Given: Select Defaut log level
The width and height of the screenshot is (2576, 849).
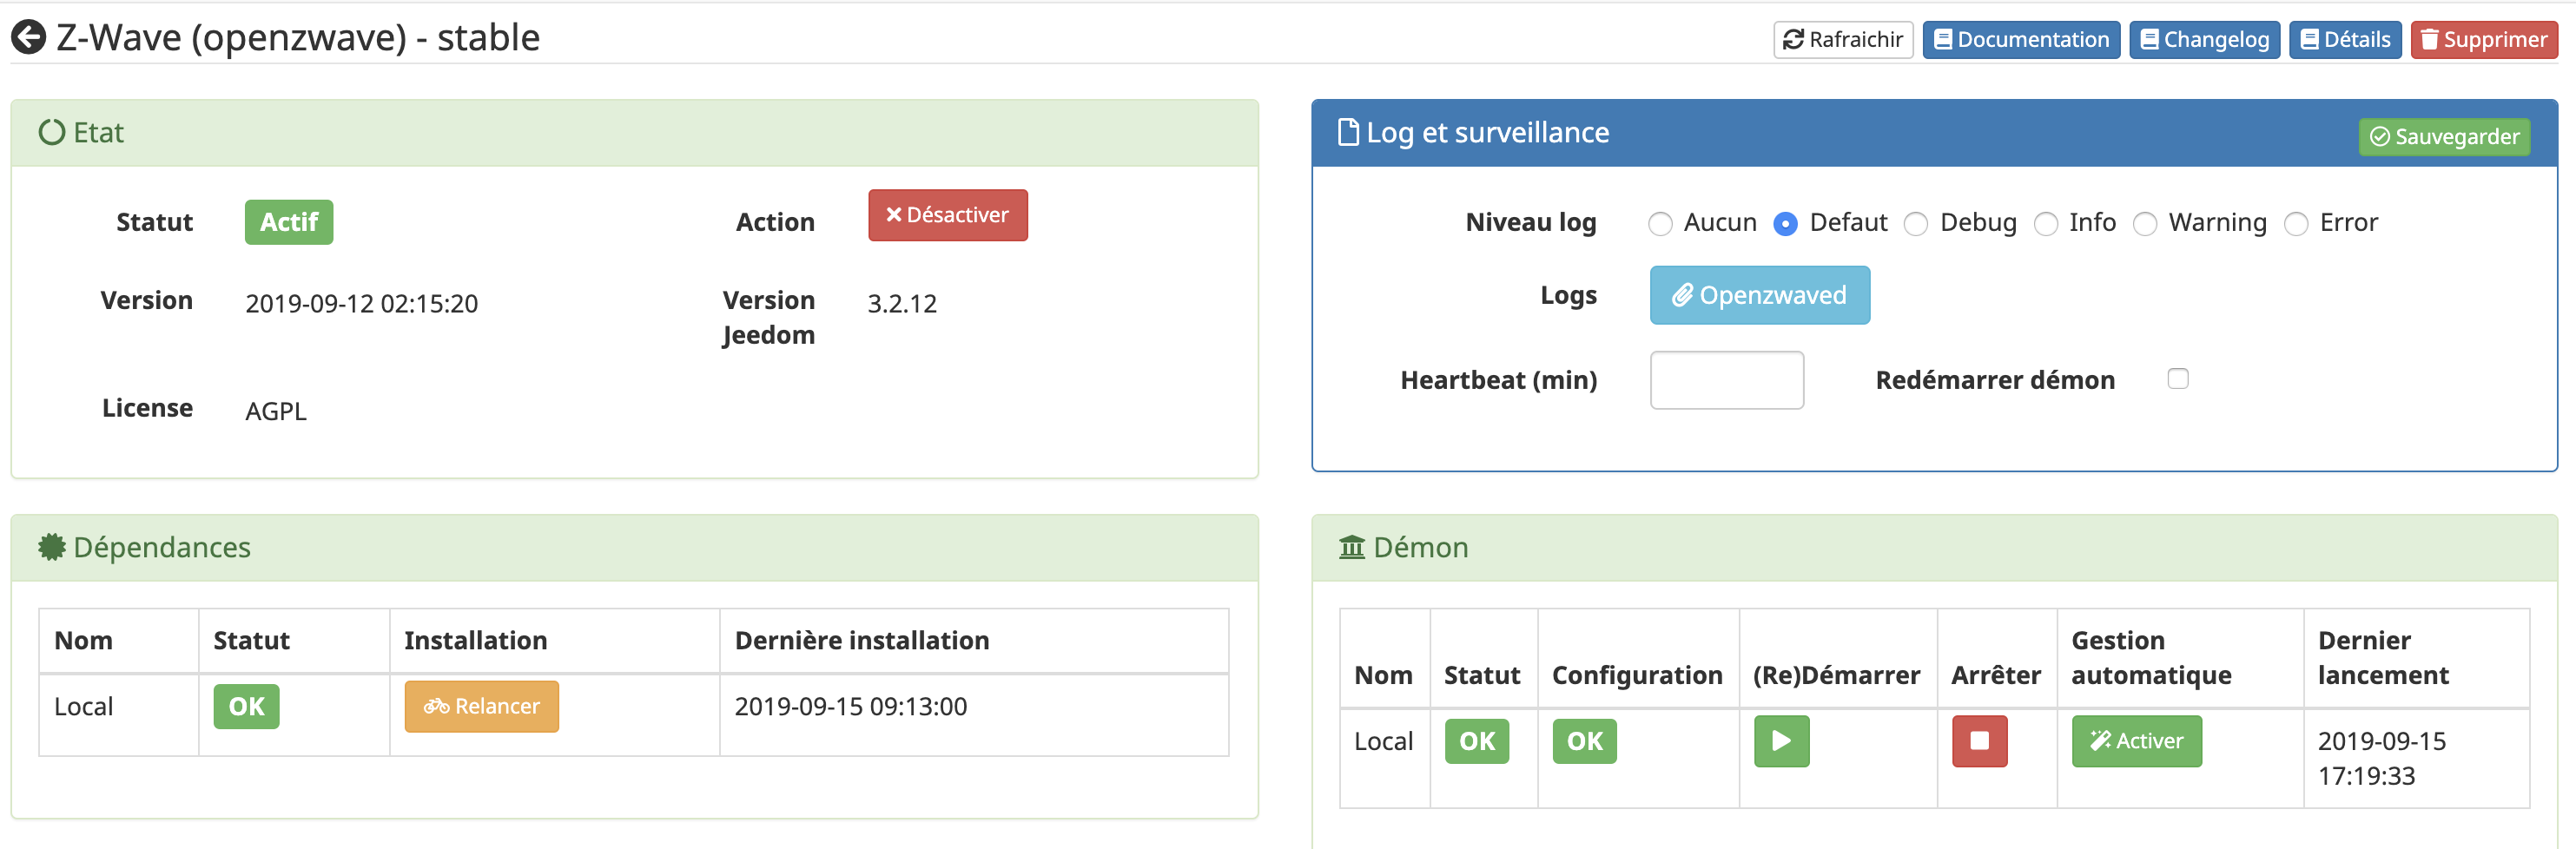Looking at the screenshot, I should [1785, 224].
